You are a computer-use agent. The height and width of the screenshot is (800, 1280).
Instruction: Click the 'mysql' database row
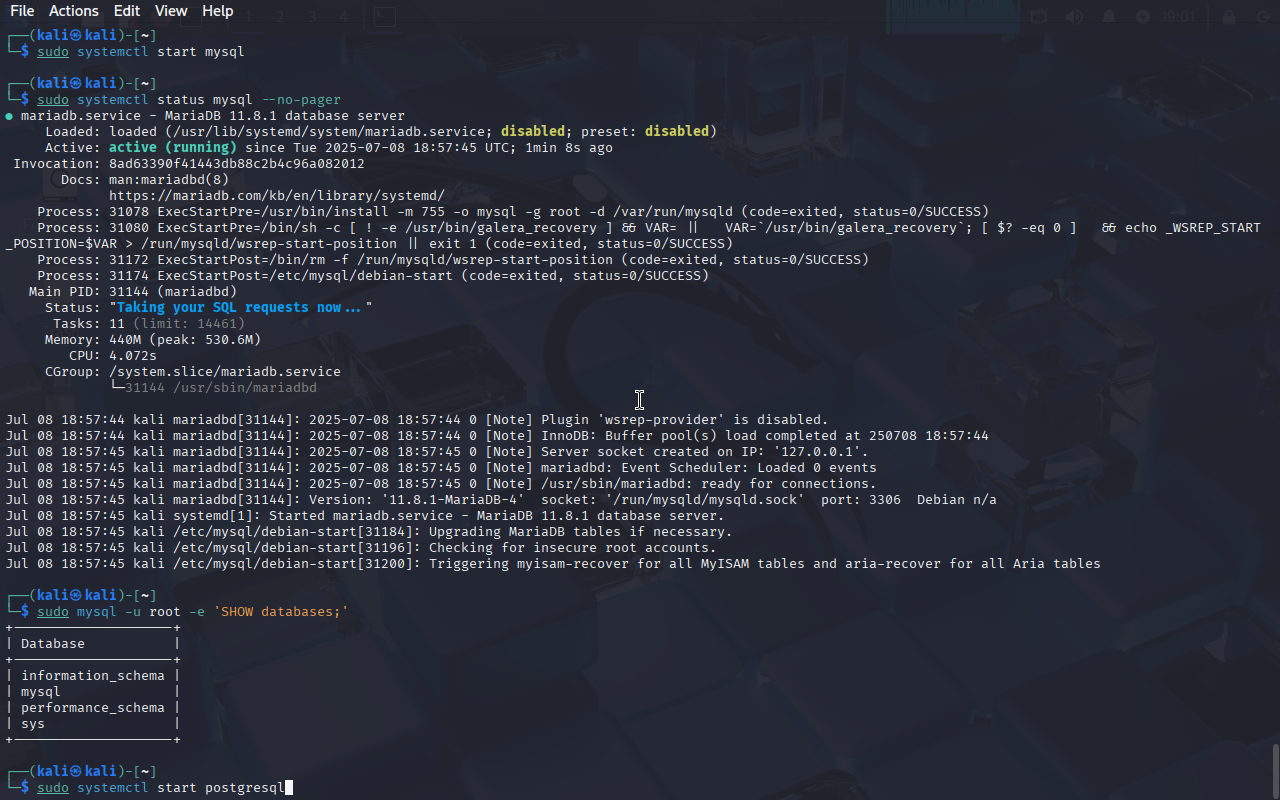click(x=41, y=692)
